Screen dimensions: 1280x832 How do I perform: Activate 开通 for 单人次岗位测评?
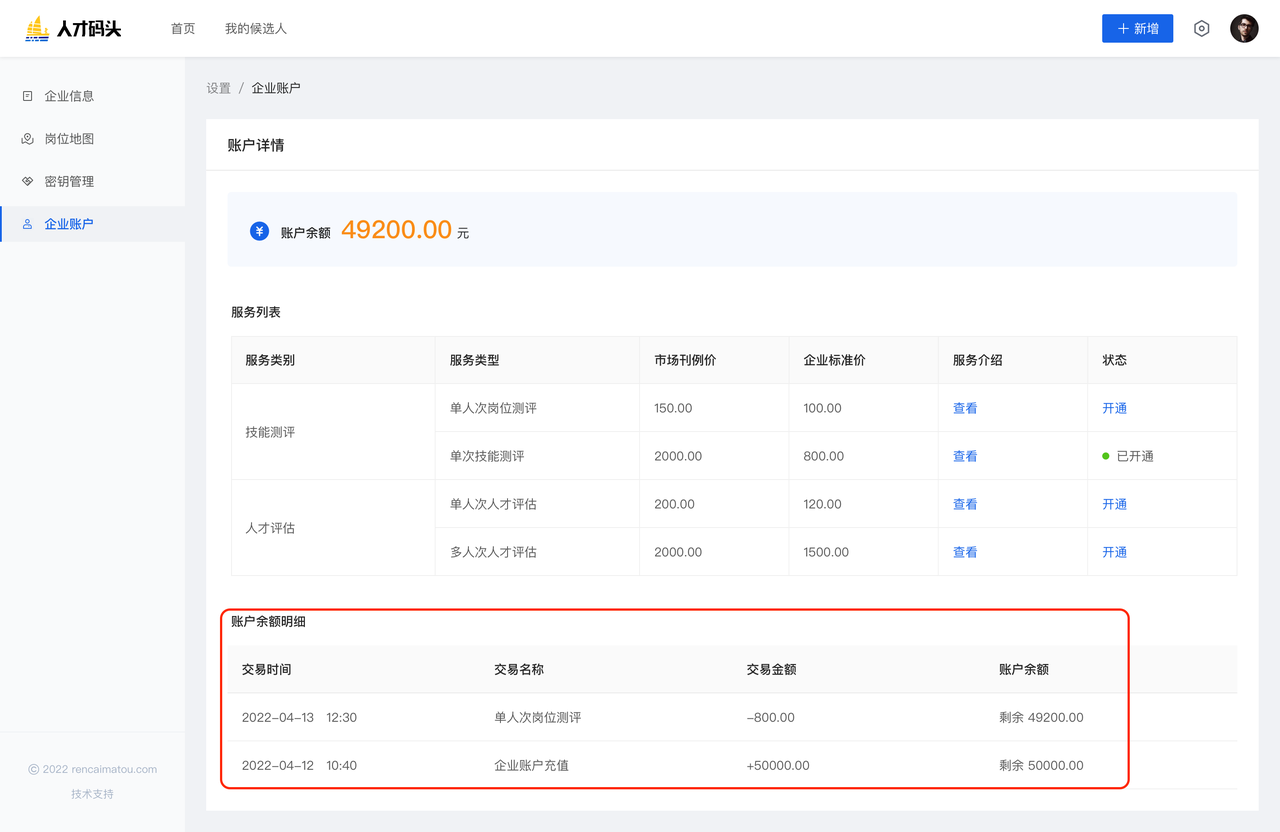coord(1114,408)
